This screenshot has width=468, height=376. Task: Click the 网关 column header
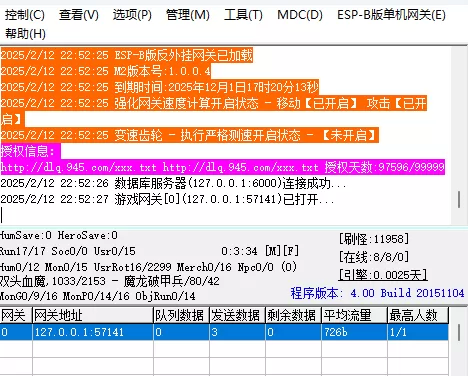pos(16,315)
